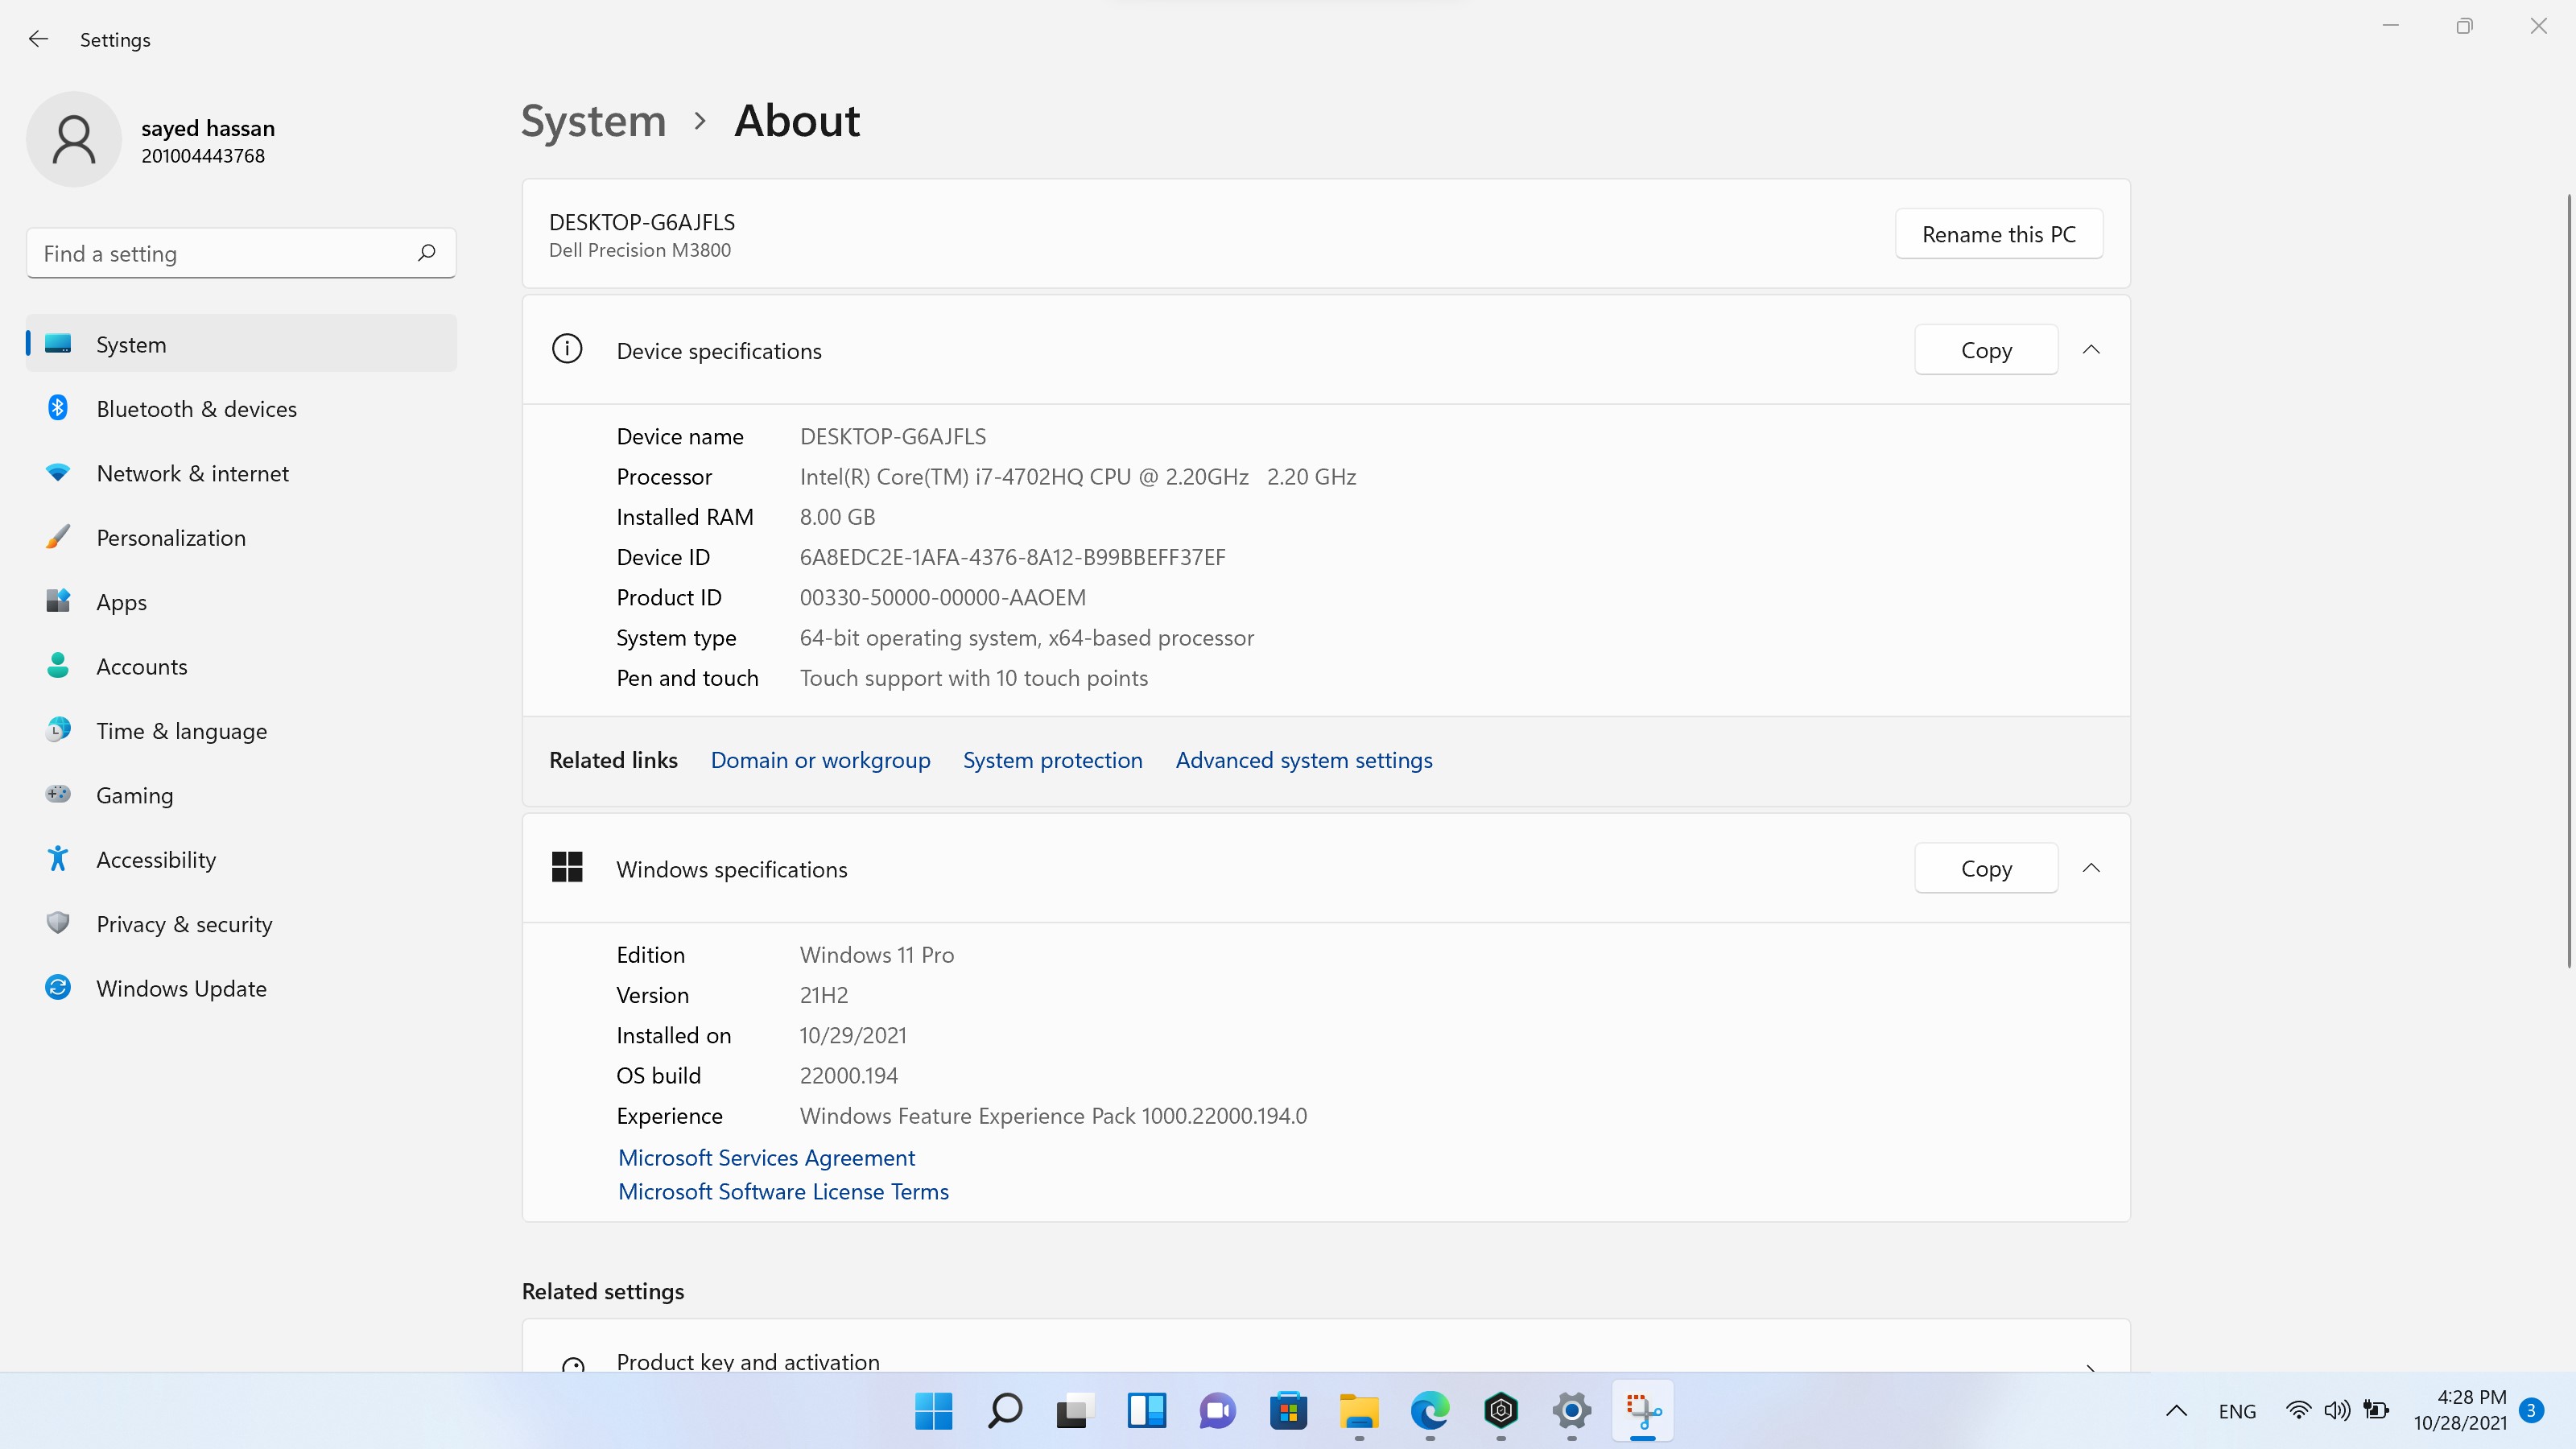Click the ENG input language indicator
This screenshot has height=1449, width=2576.
(2237, 1411)
